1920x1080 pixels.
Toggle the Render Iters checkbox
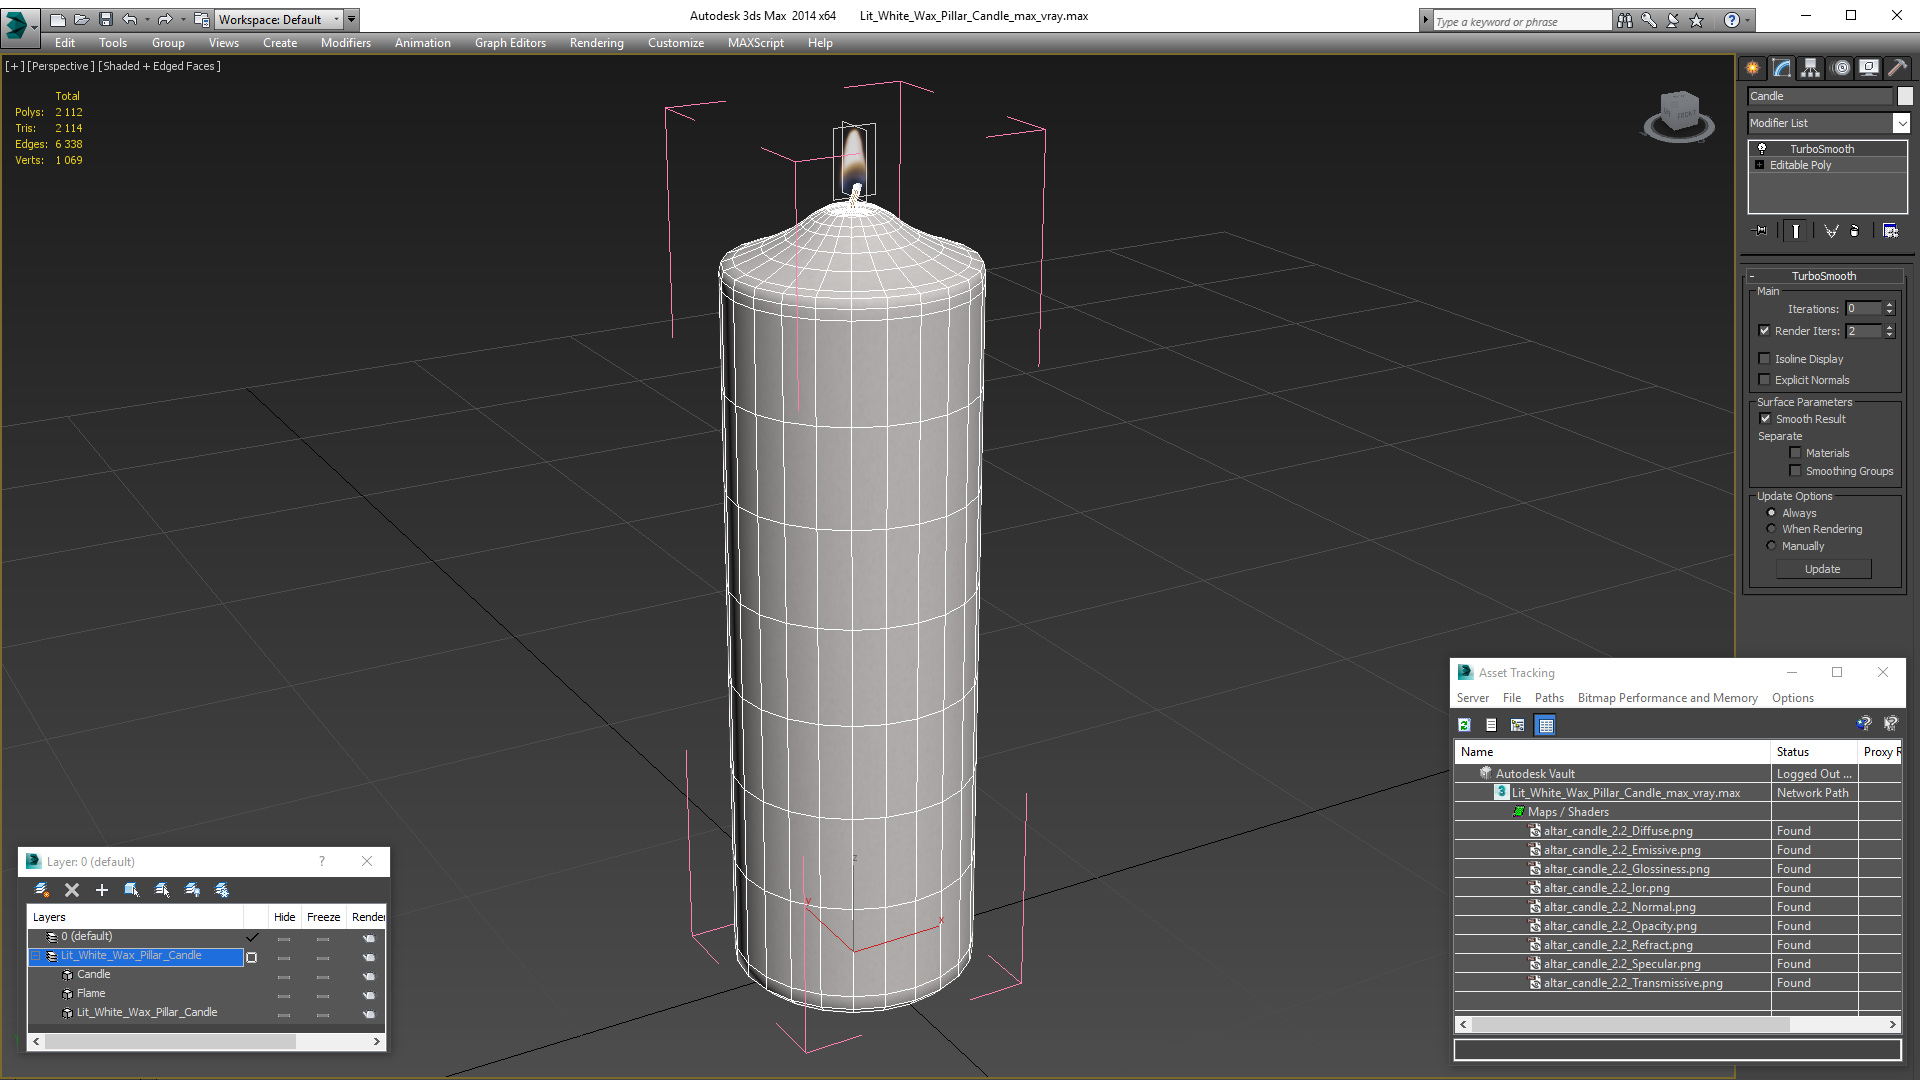pos(1765,331)
